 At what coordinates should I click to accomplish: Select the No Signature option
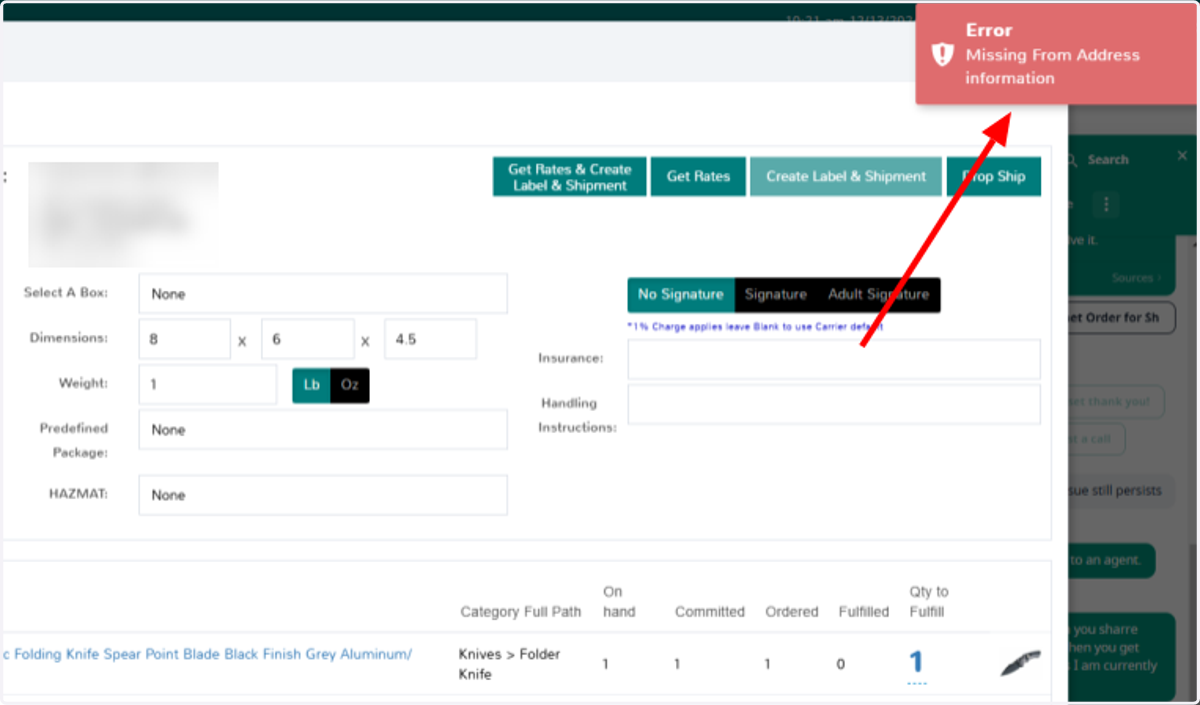tap(681, 295)
